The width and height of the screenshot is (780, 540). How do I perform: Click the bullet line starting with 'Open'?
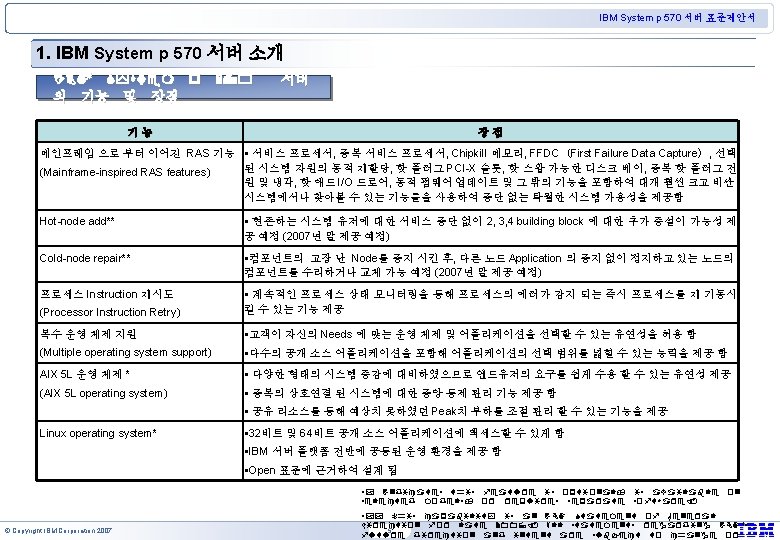[x=320, y=470]
